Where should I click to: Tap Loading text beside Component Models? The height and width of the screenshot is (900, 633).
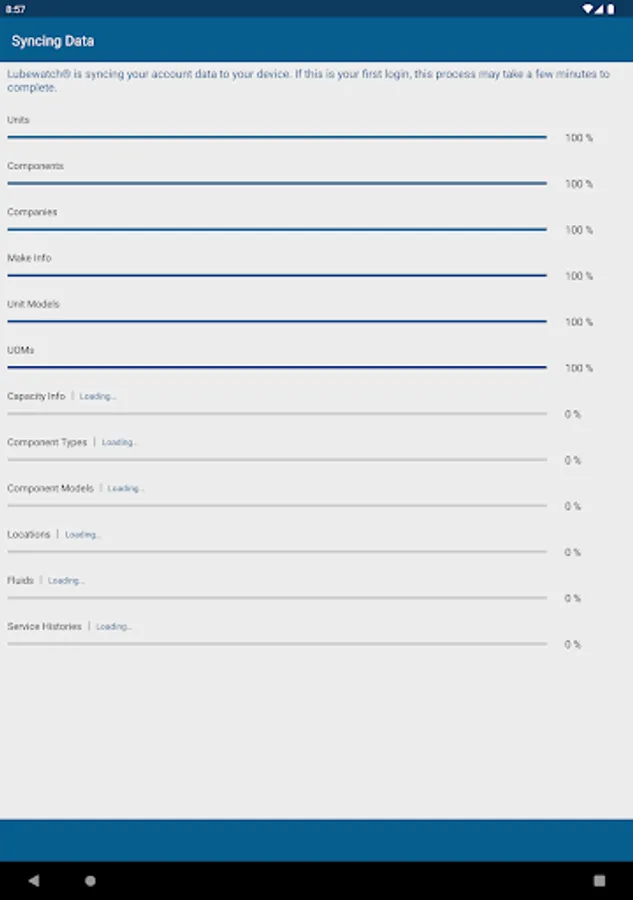(x=126, y=488)
